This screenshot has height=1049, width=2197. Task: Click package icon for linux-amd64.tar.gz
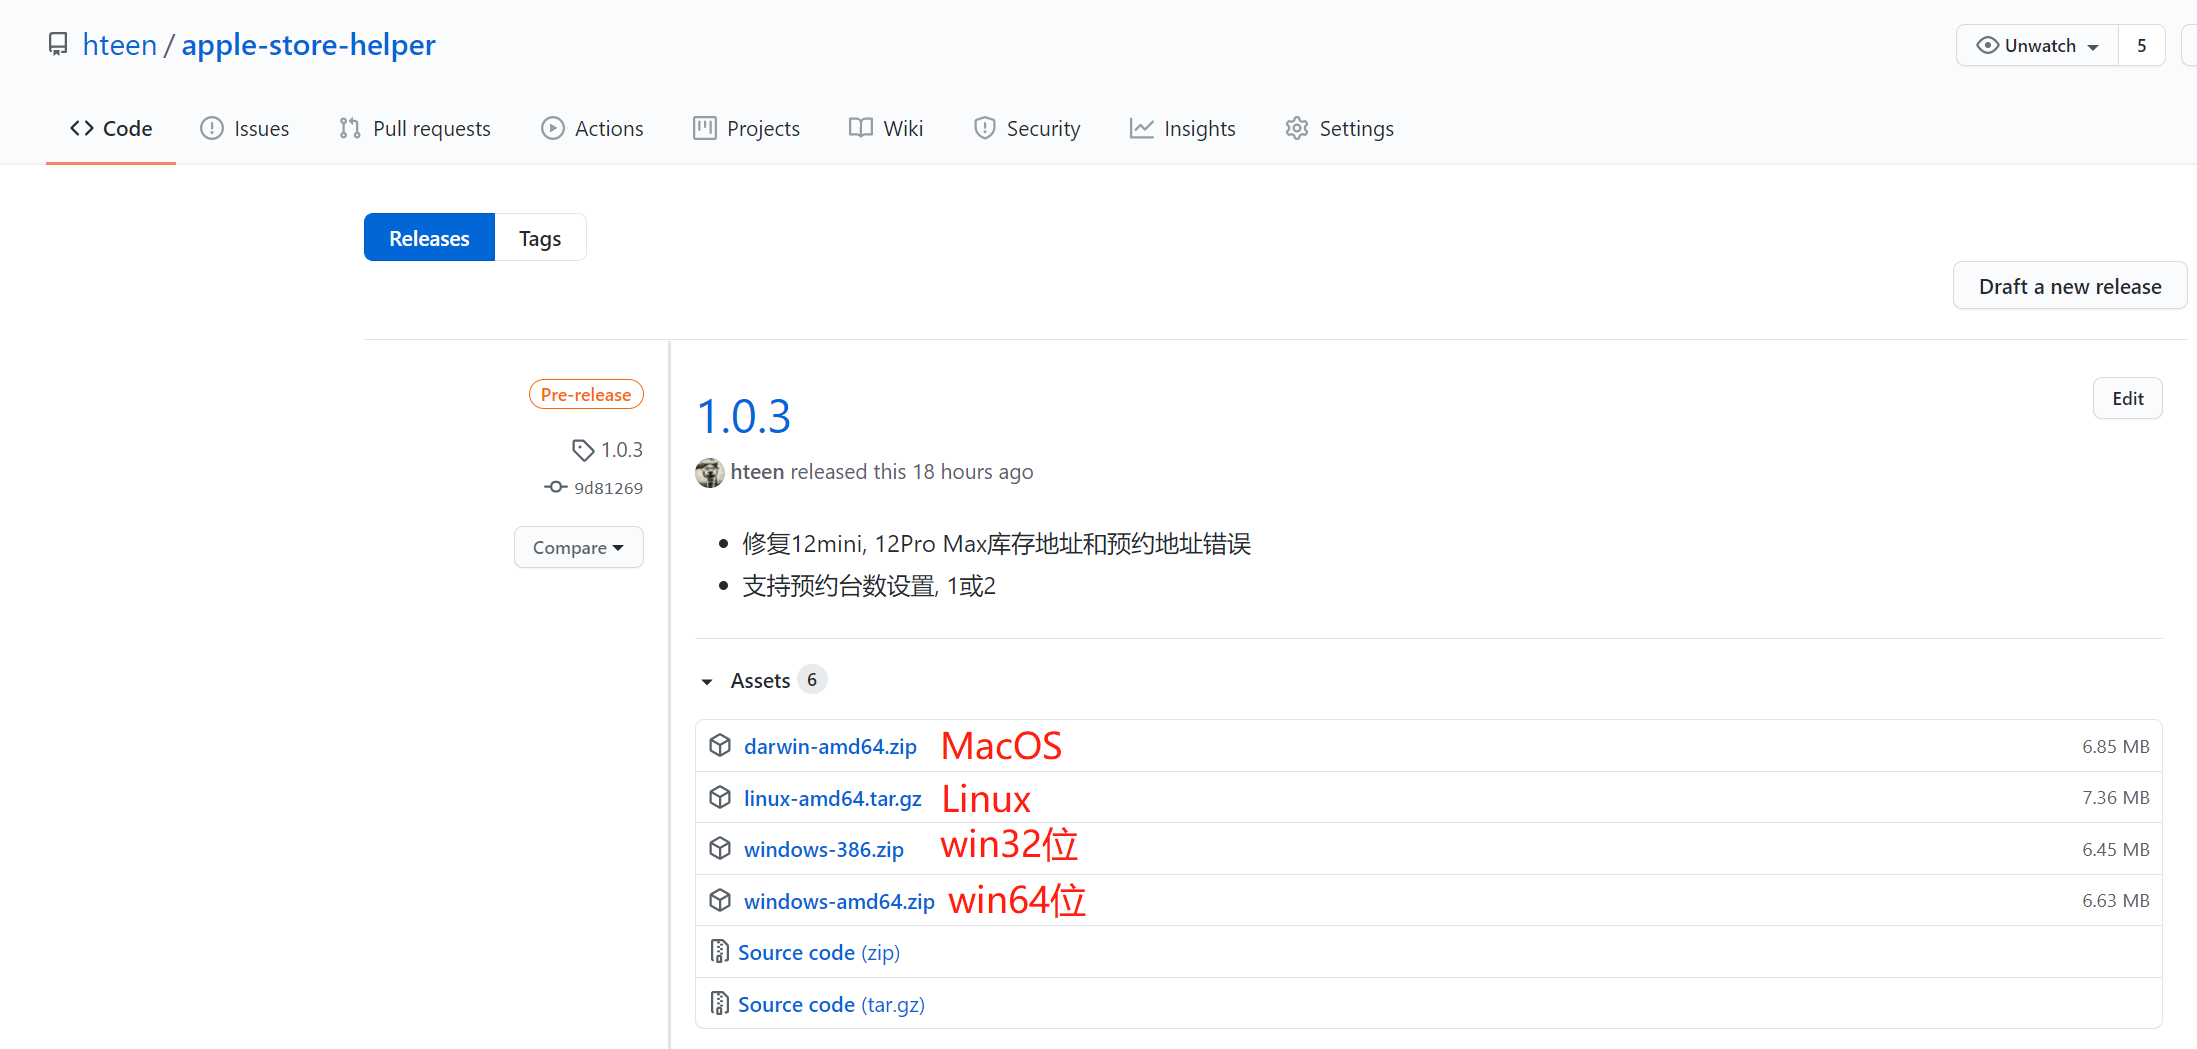point(720,798)
